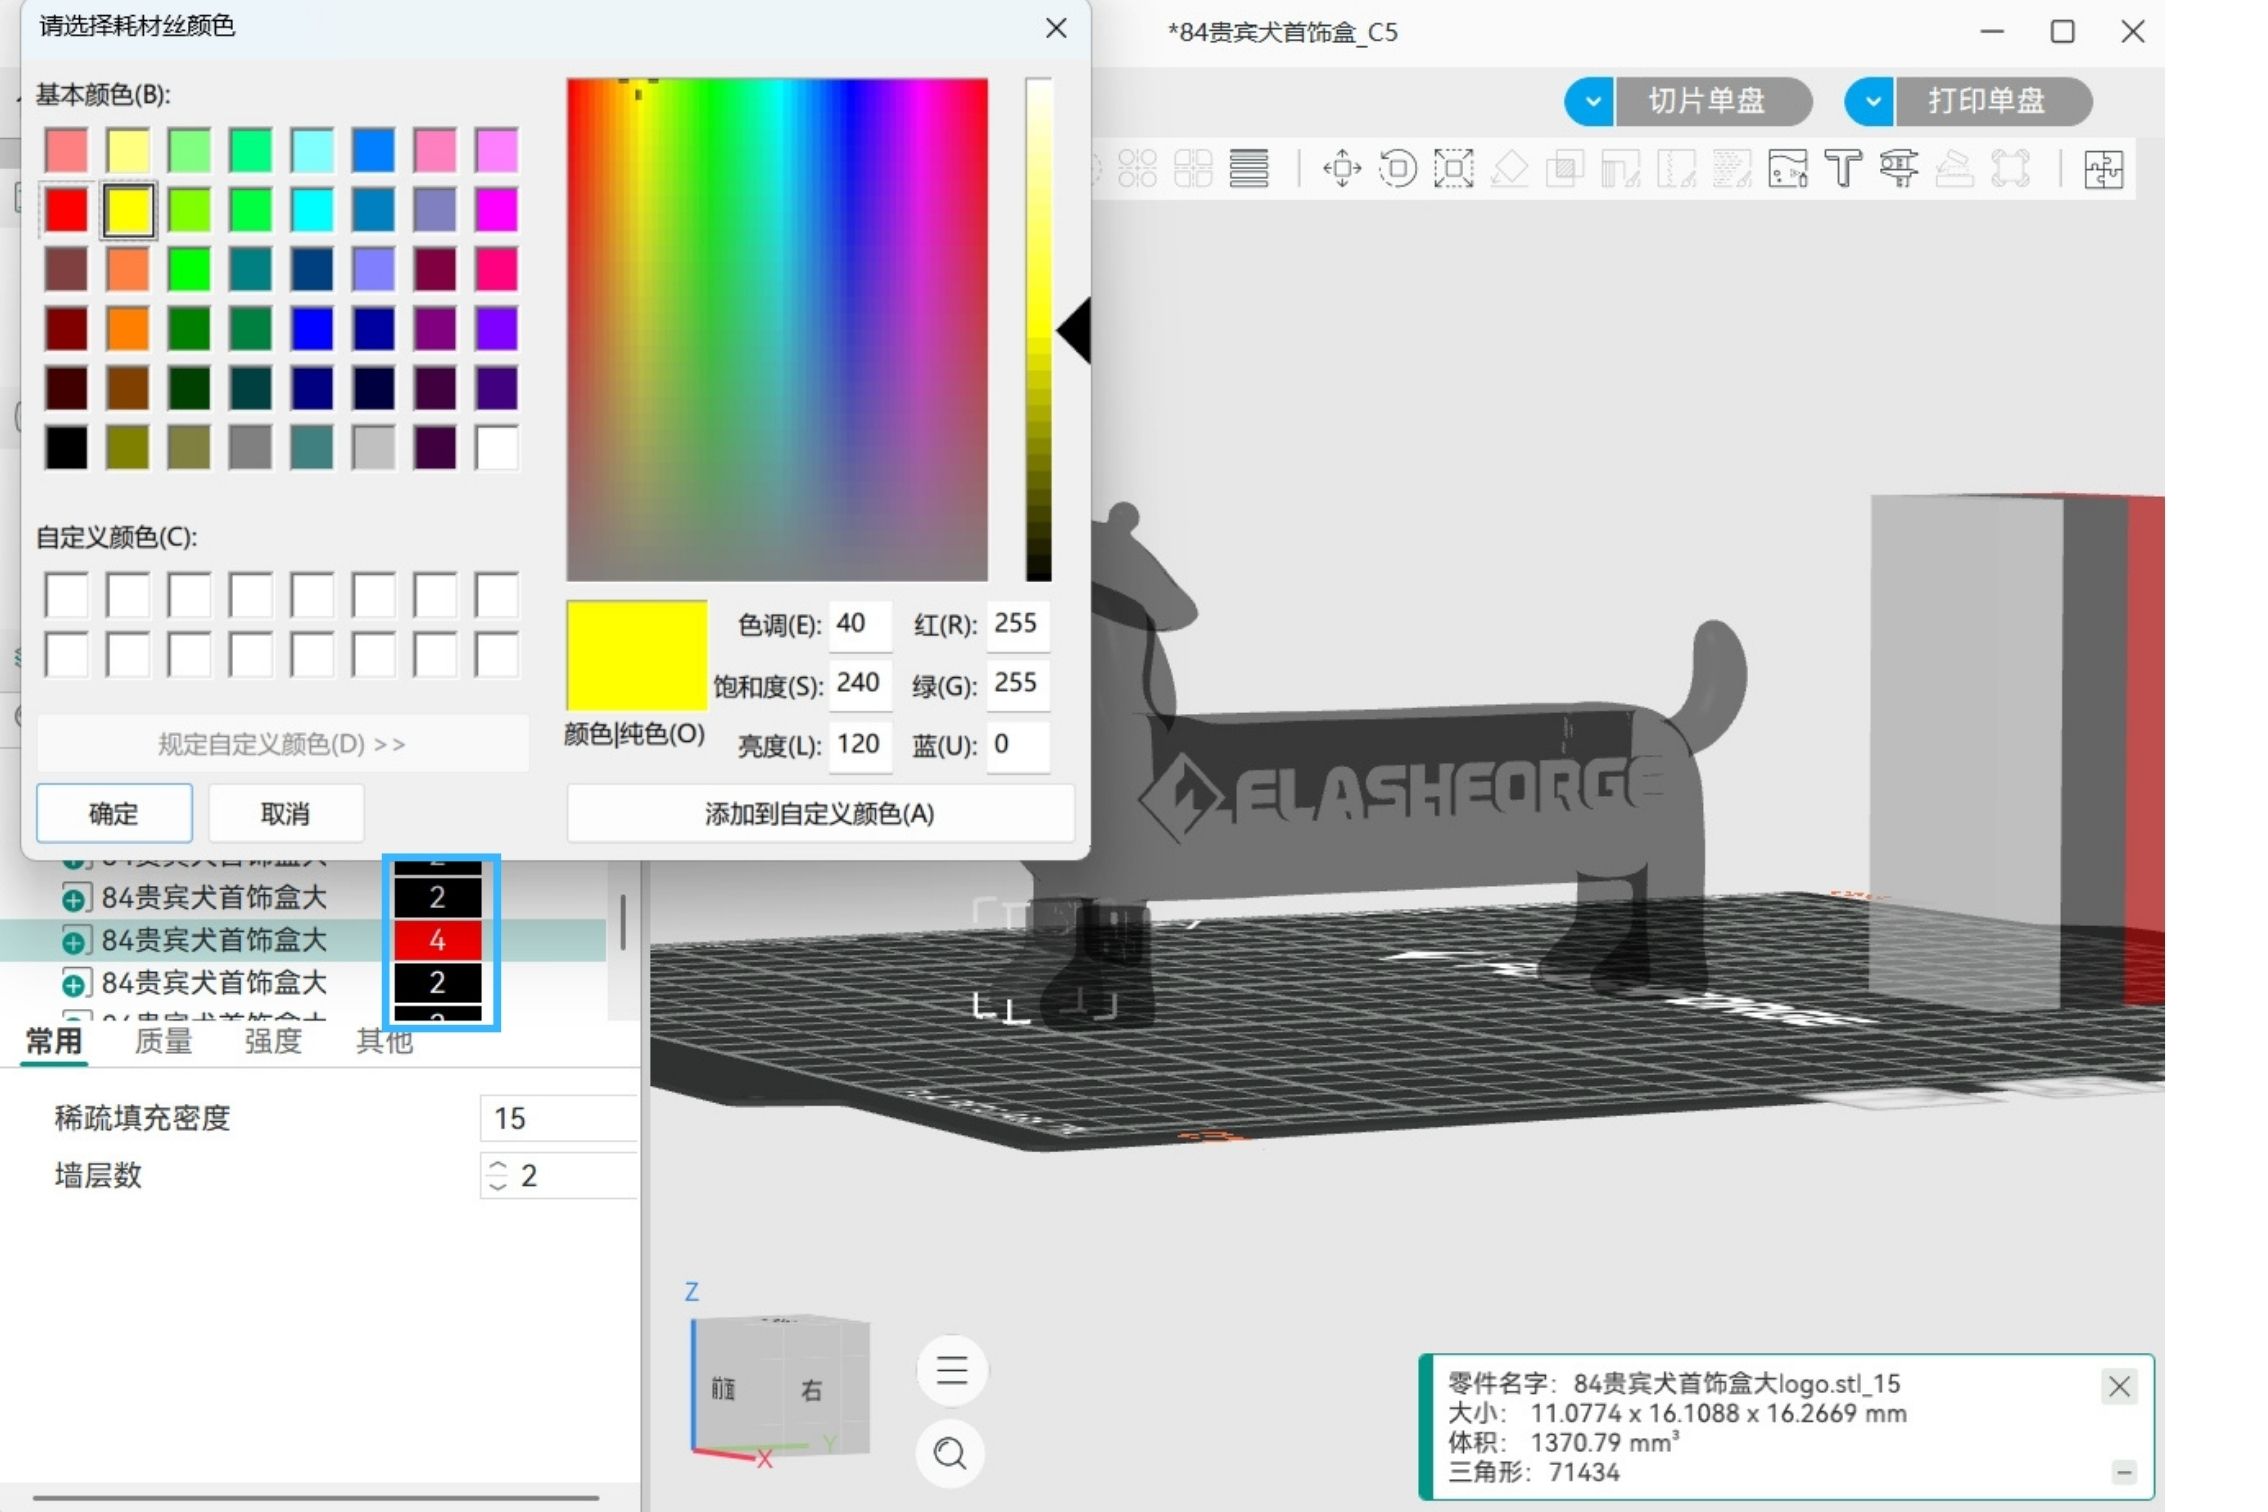This screenshot has width=2268, height=1512.
Task: Click the split to parts icon
Action: 1193,168
